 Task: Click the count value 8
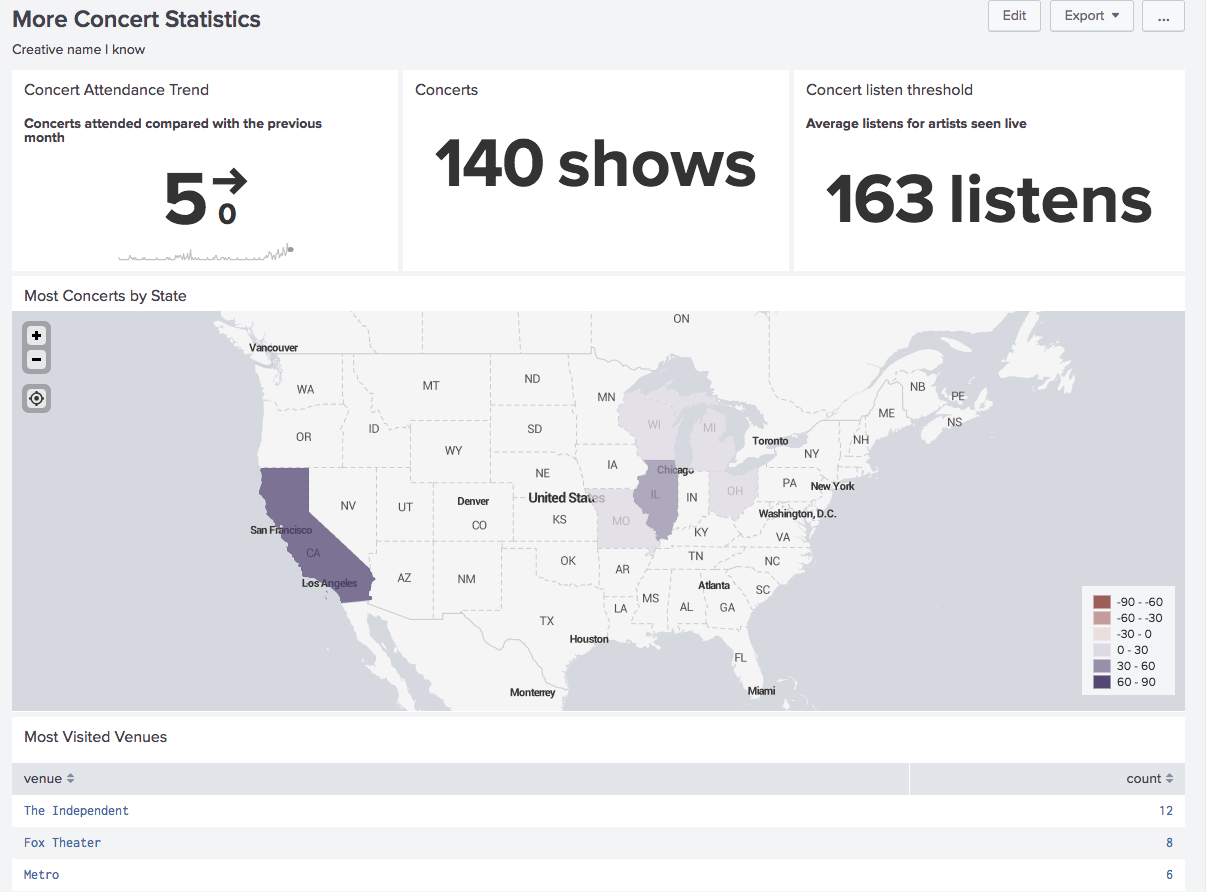point(1170,843)
